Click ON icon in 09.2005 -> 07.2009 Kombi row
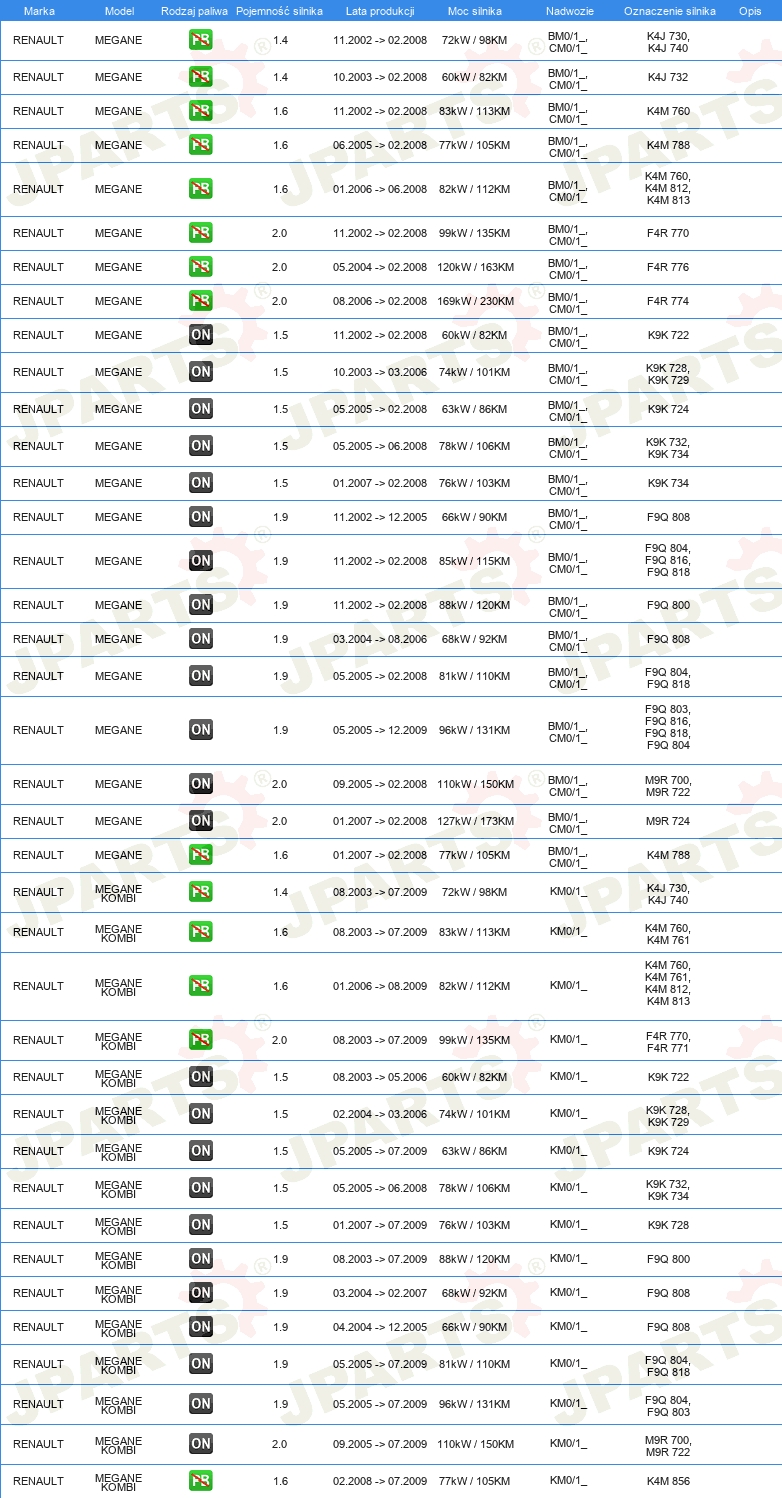782x1498 pixels. (201, 1444)
